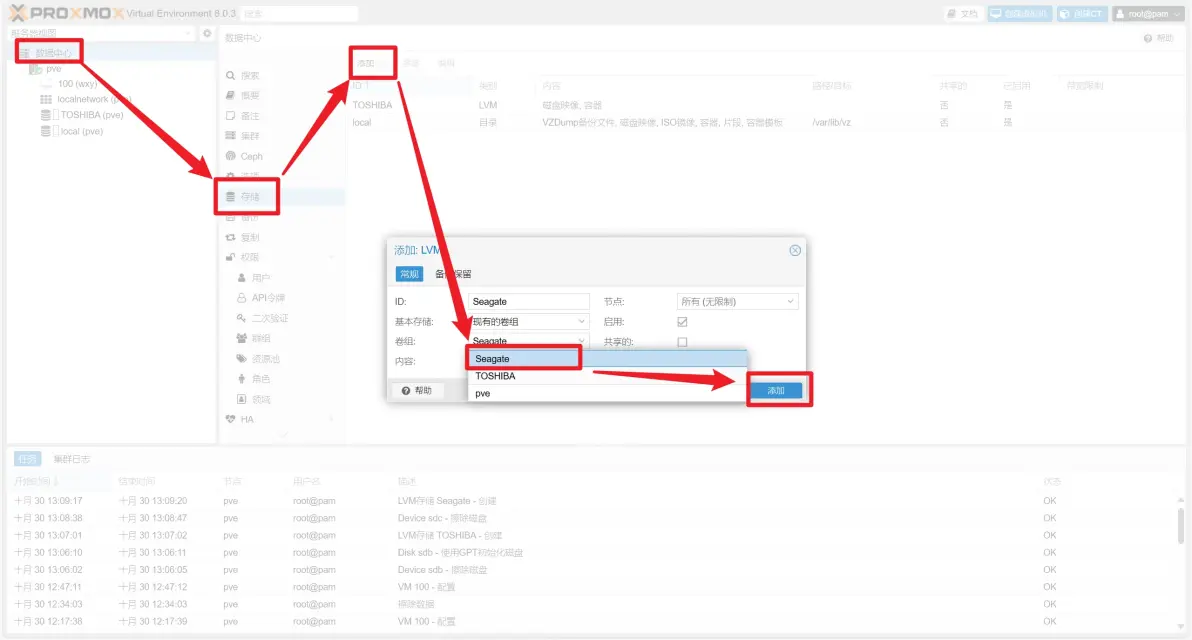Click the 帮助 (Help) button
1192x640 pixels.
pyautogui.click(x=418, y=390)
